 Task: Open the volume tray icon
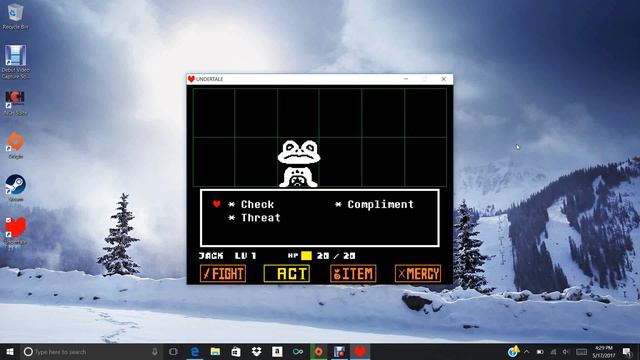pos(566,351)
